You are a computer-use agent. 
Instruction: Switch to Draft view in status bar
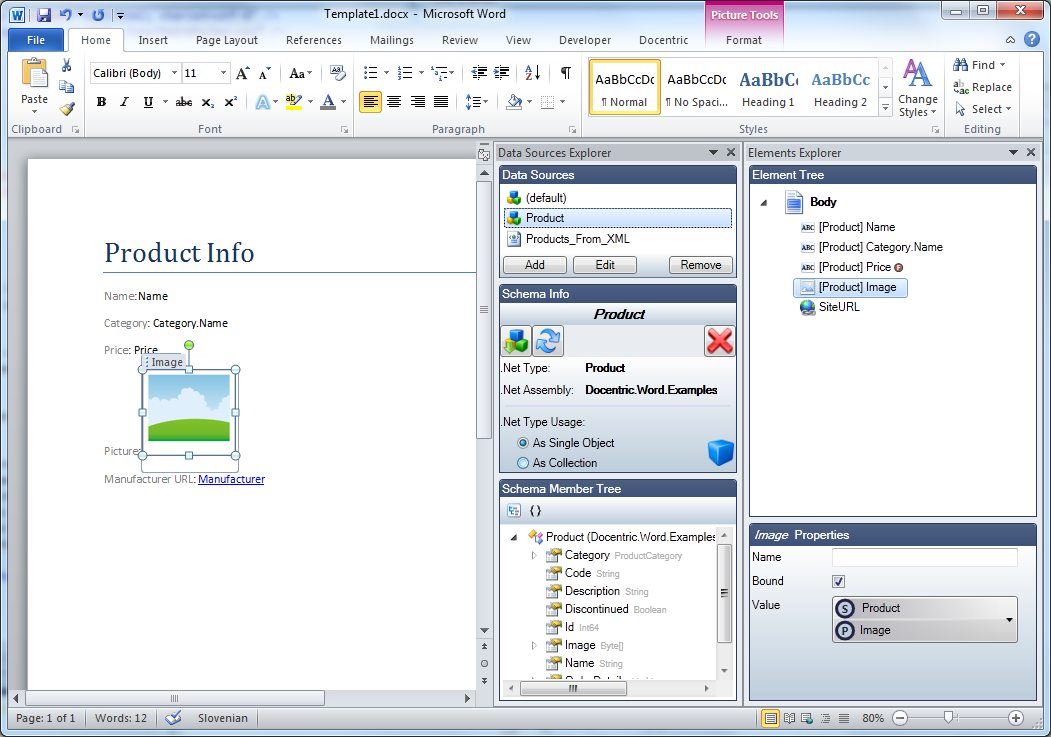(844, 718)
